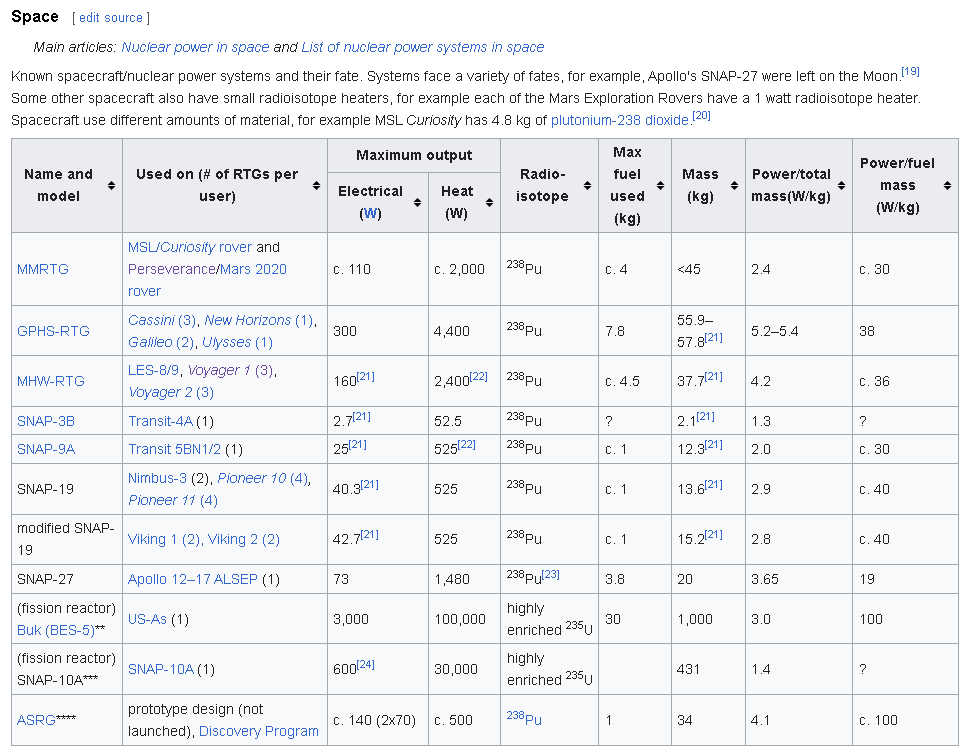Follow citation 21 in GPHS-RTG mass cell
This screenshot has height=754, width=974.
[713, 338]
